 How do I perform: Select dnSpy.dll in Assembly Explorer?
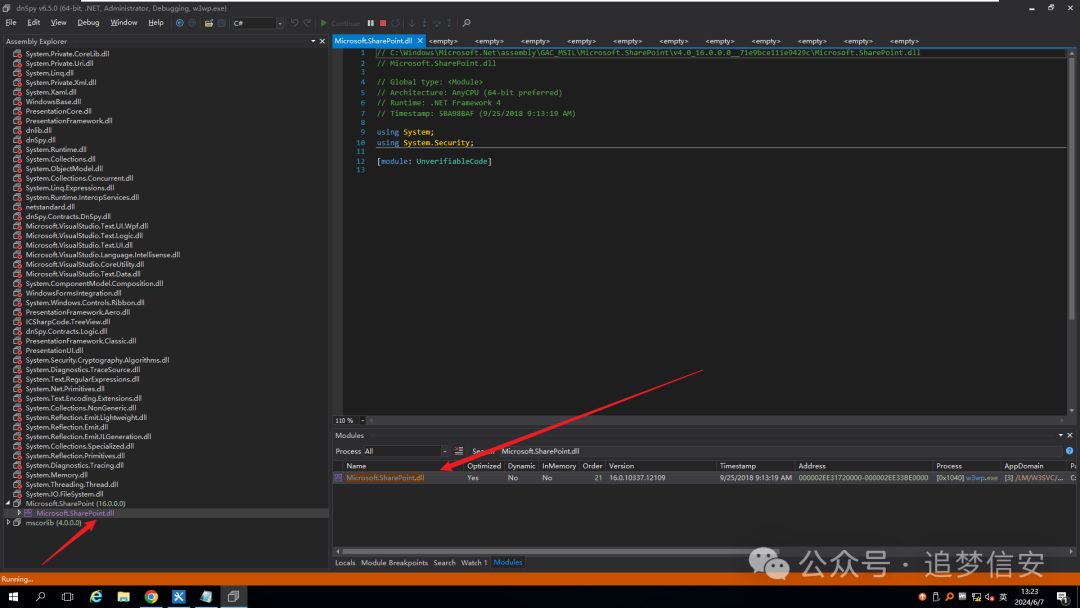[x=41, y=140]
